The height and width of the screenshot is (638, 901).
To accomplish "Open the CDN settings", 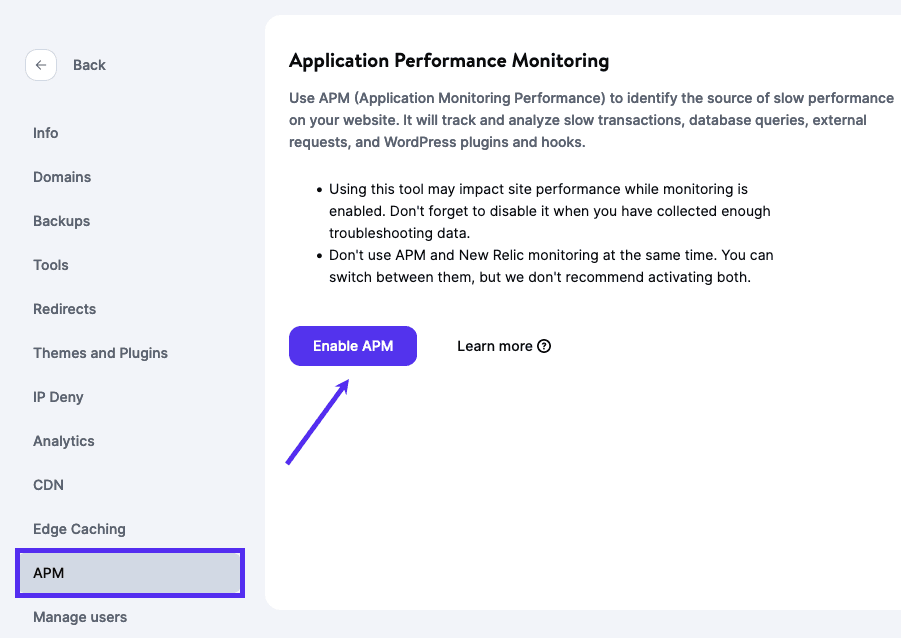I will (x=48, y=484).
